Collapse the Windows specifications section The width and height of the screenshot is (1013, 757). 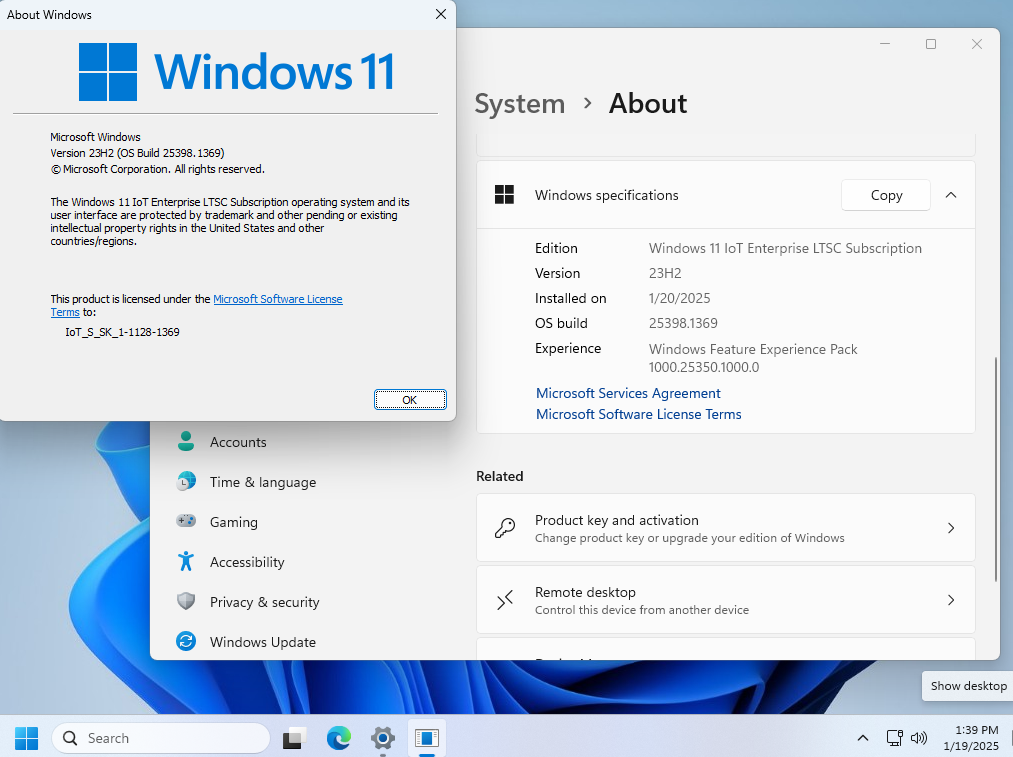pos(951,195)
